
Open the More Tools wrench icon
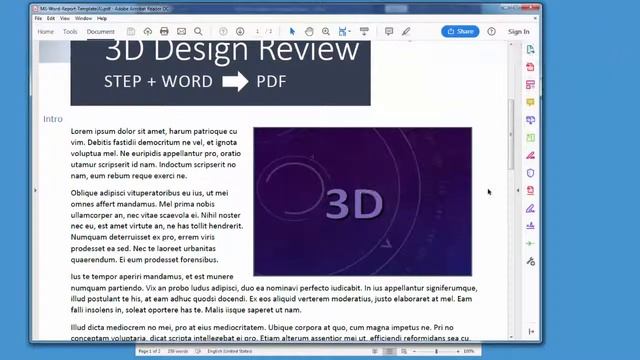pos(530,261)
